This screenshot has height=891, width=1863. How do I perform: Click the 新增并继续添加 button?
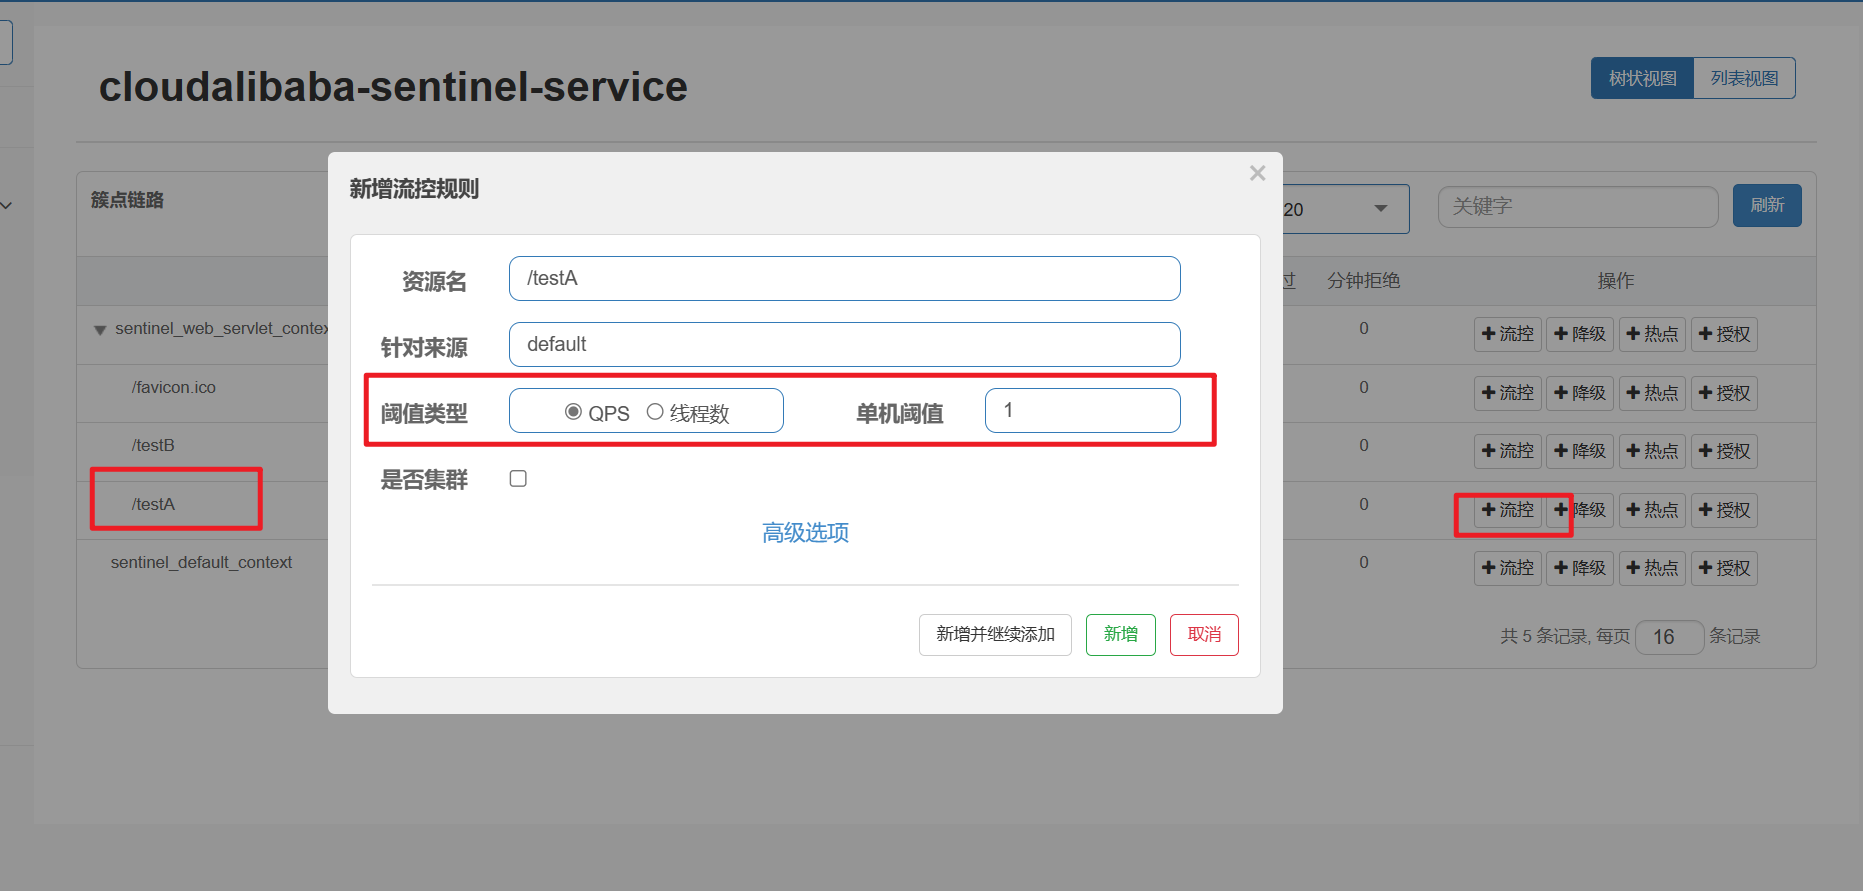pyautogui.click(x=995, y=635)
